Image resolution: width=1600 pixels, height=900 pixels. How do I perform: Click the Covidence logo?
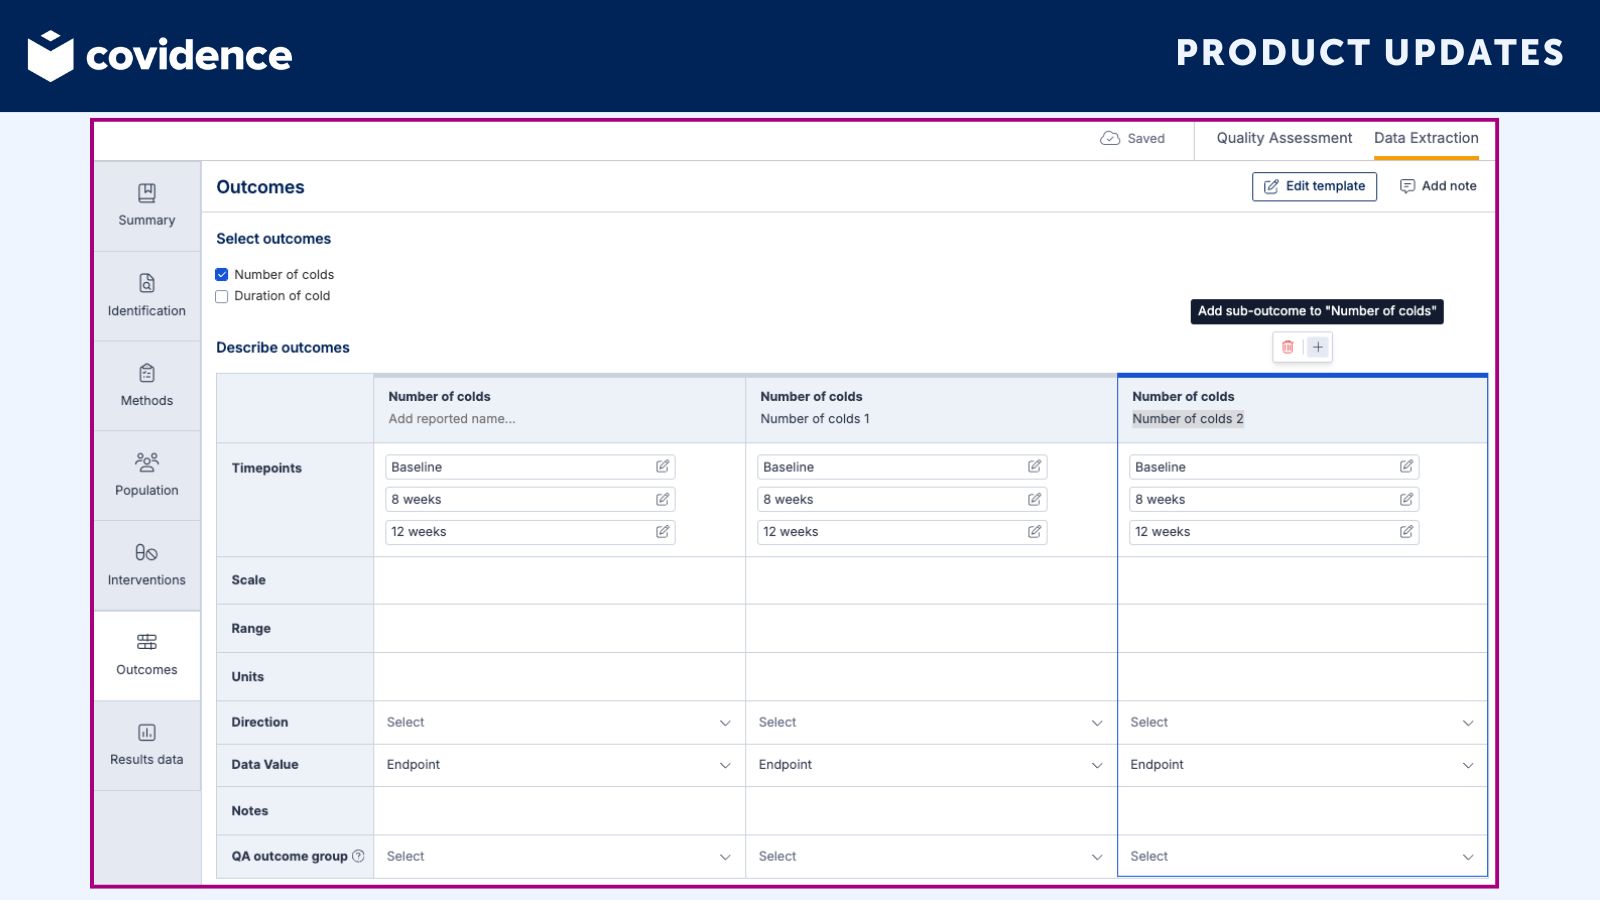click(x=160, y=56)
